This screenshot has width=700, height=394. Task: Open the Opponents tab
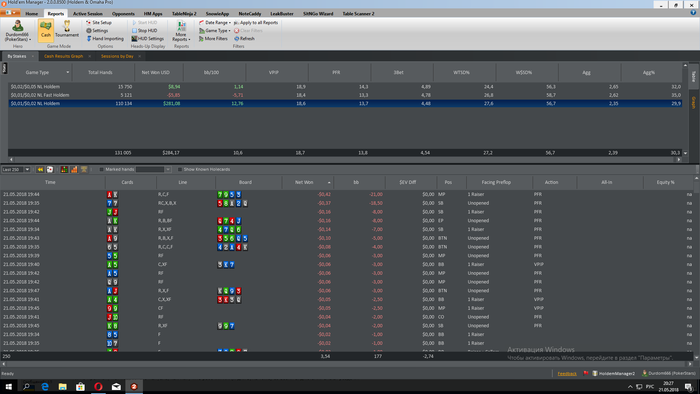tap(123, 13)
